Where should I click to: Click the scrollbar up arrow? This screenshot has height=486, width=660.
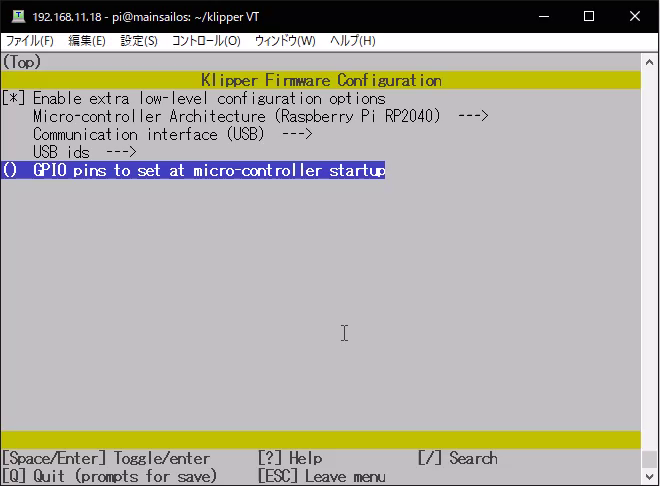pyautogui.click(x=649, y=62)
